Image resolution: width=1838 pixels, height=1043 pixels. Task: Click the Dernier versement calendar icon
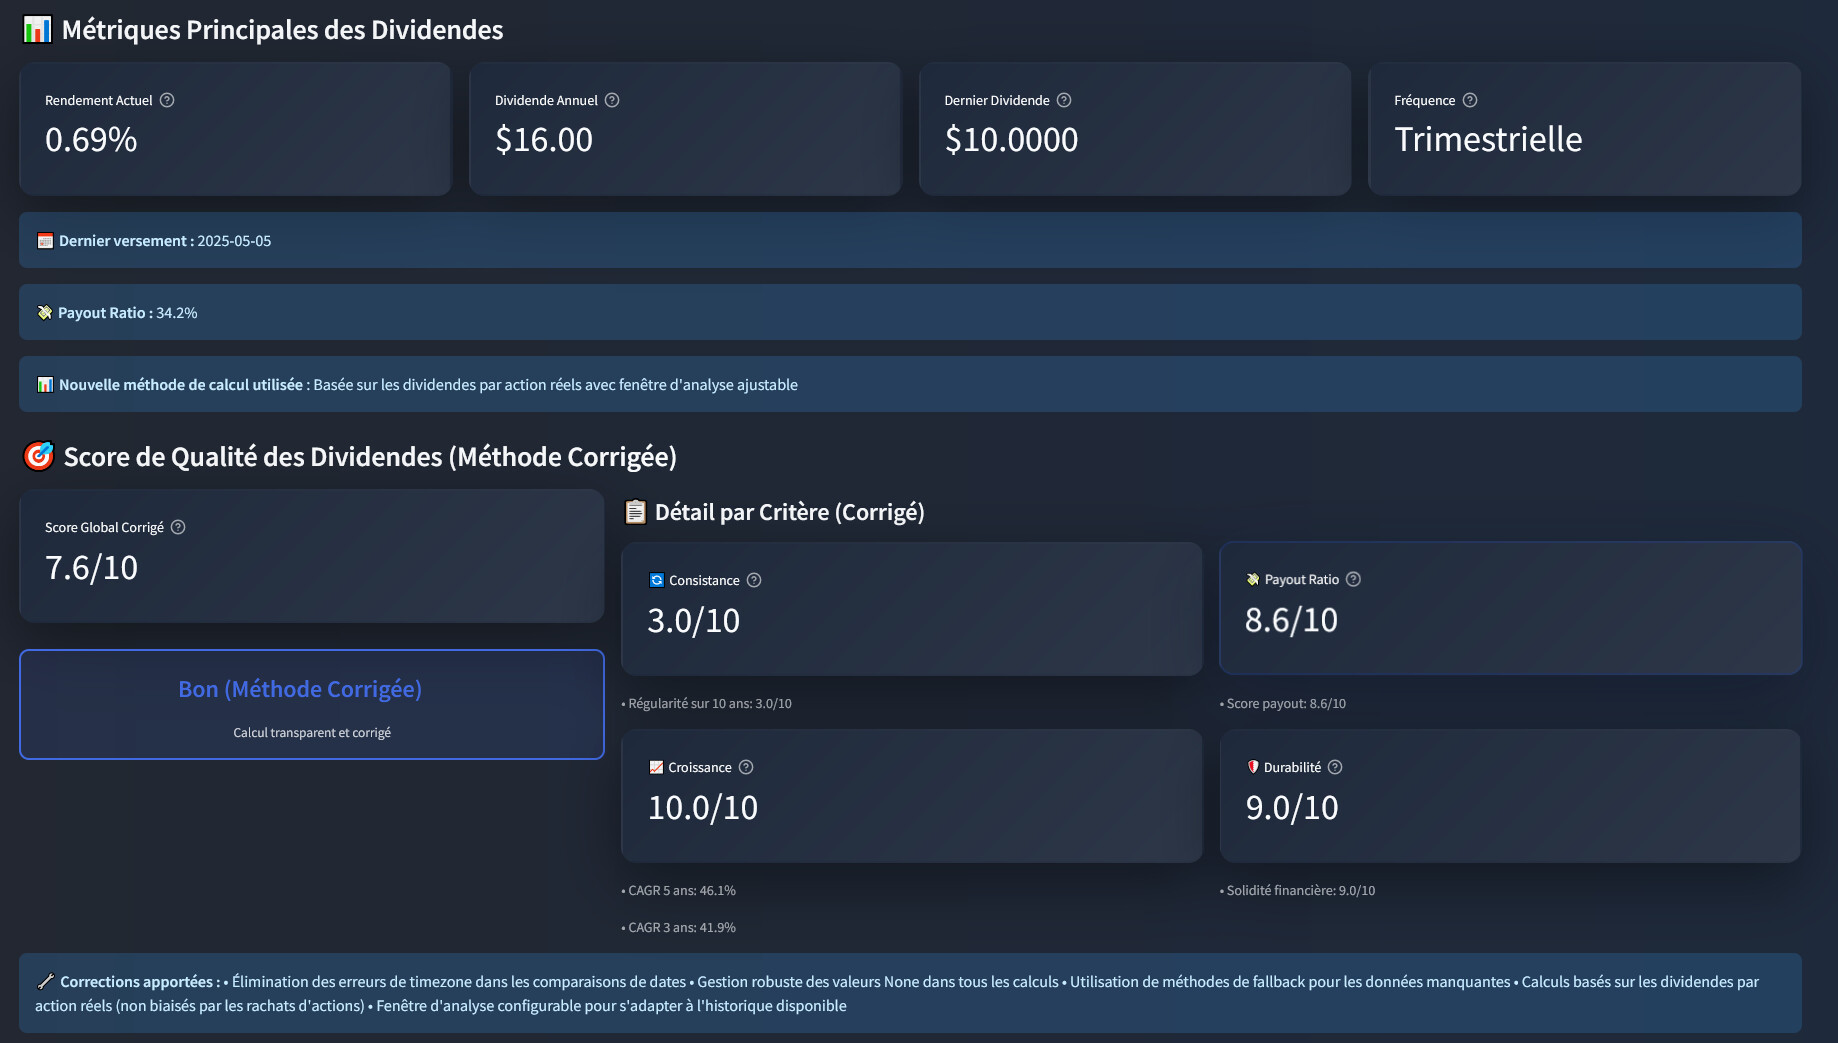pos(45,241)
